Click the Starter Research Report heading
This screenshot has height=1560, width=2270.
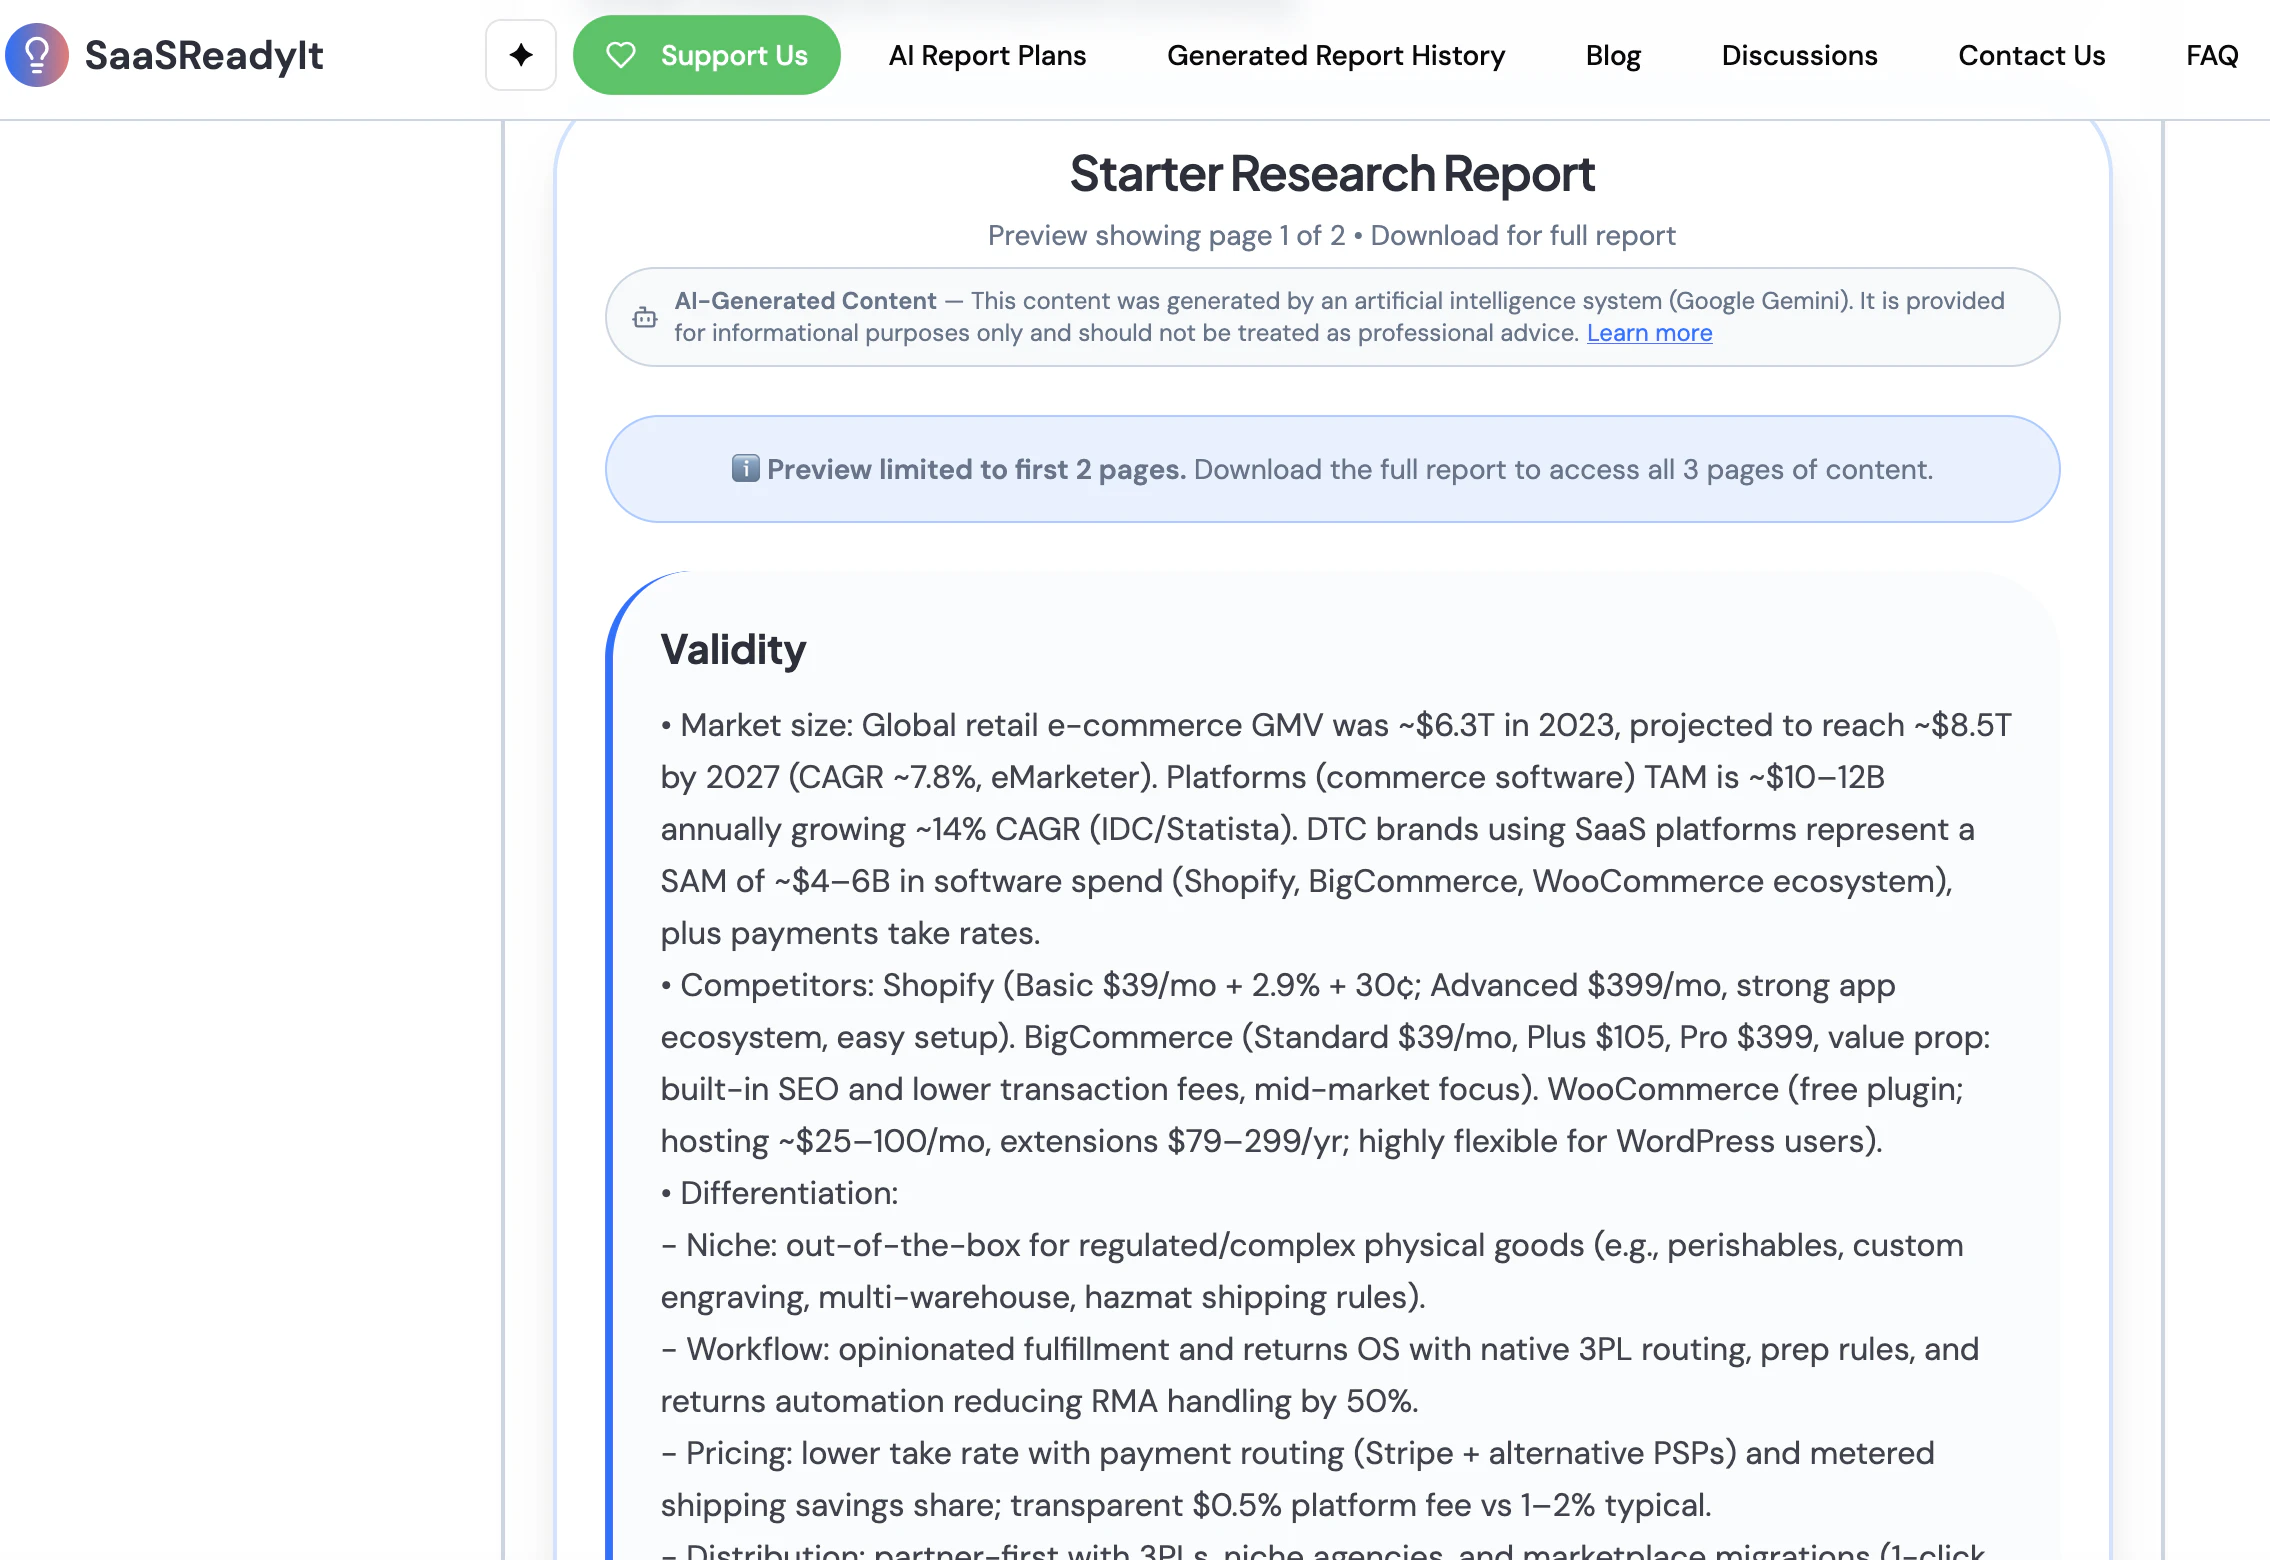tap(1332, 174)
